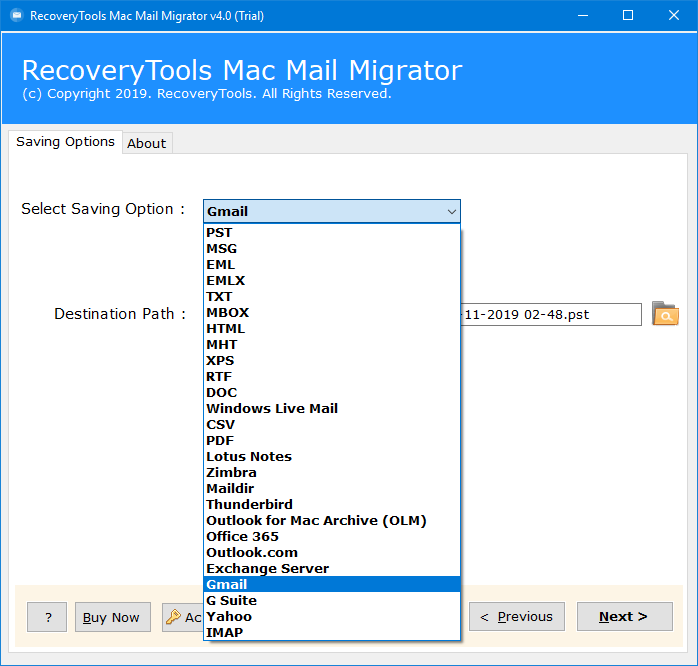Close the Mac Mail Migrator window
This screenshot has height=666, width=698.
[x=674, y=16]
